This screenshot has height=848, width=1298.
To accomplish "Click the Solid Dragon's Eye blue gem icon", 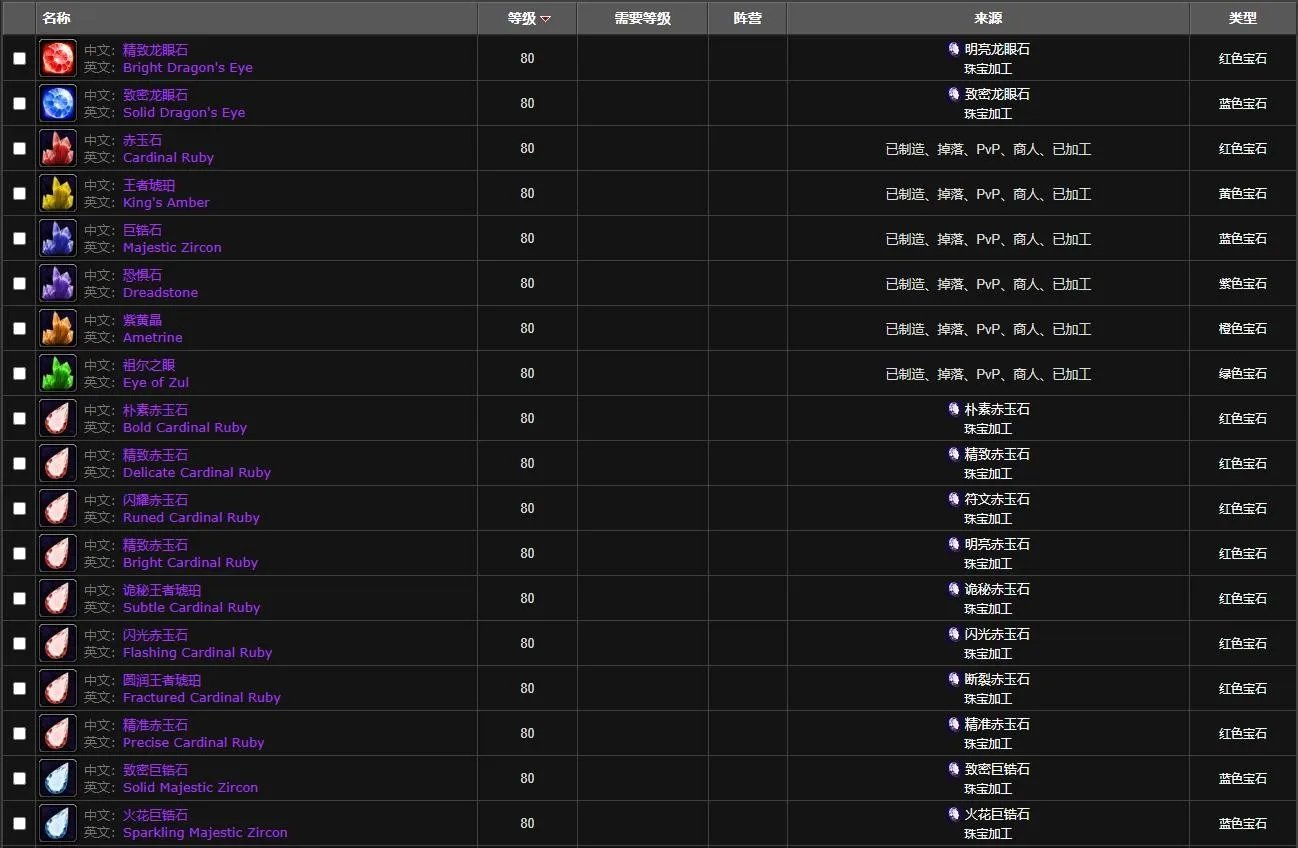I will tap(58, 103).
